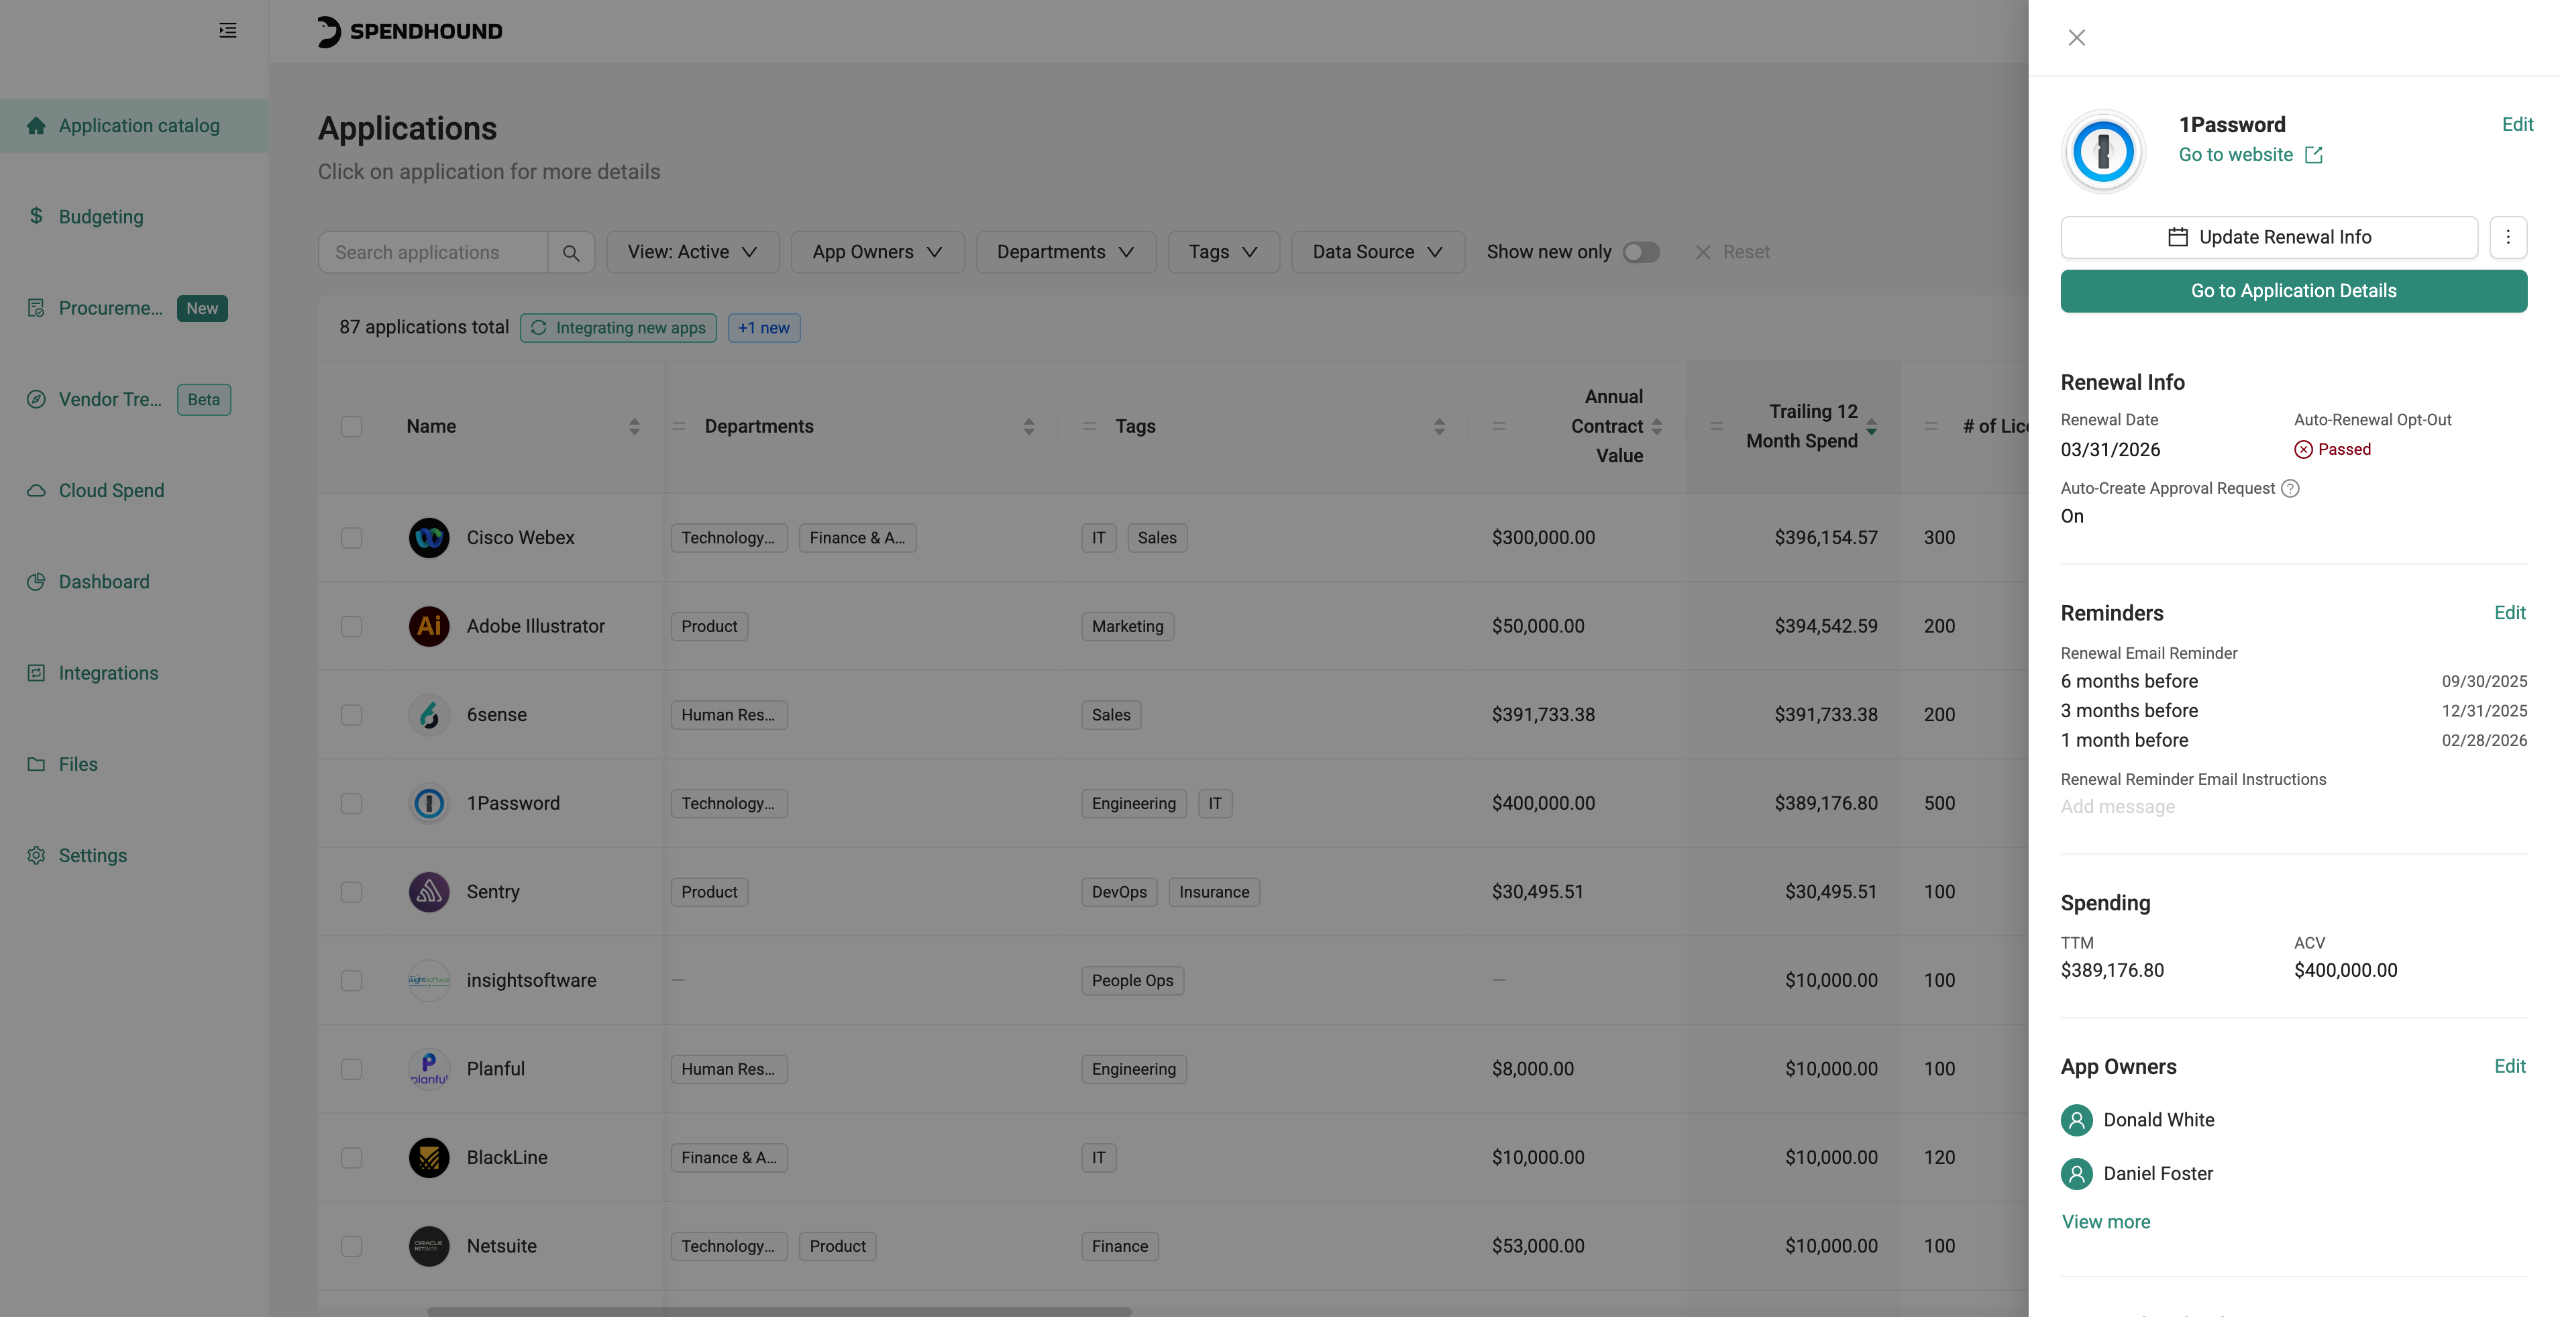Click the help icon beside Auto-Create Approval Request
The width and height of the screenshot is (2560, 1317).
(x=2290, y=489)
